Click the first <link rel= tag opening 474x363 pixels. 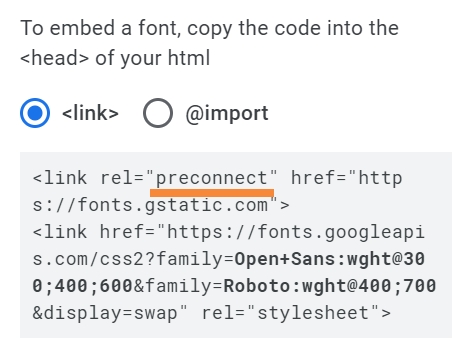(88, 178)
